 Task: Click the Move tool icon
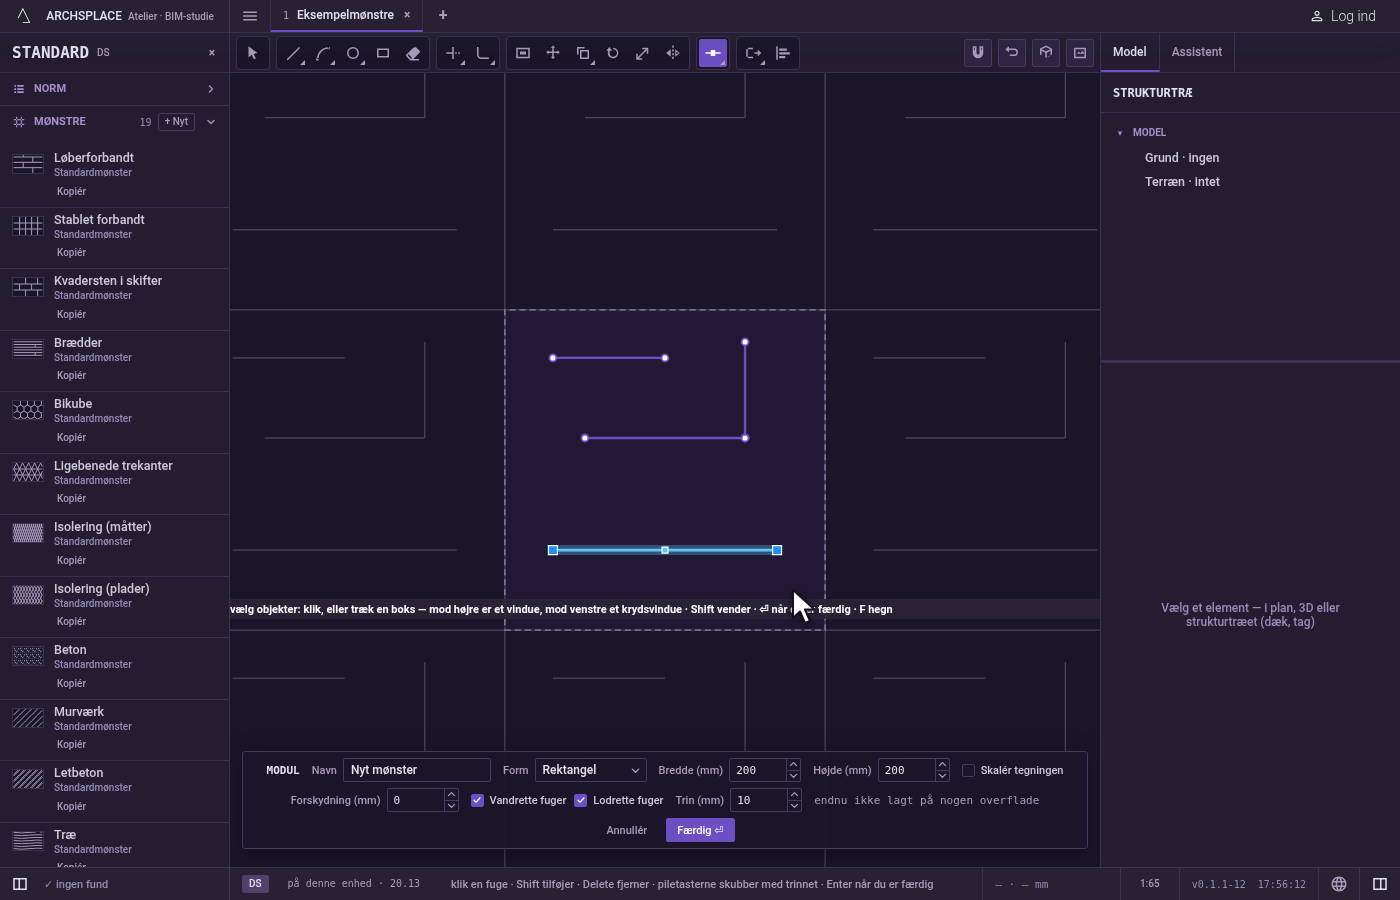tap(553, 53)
